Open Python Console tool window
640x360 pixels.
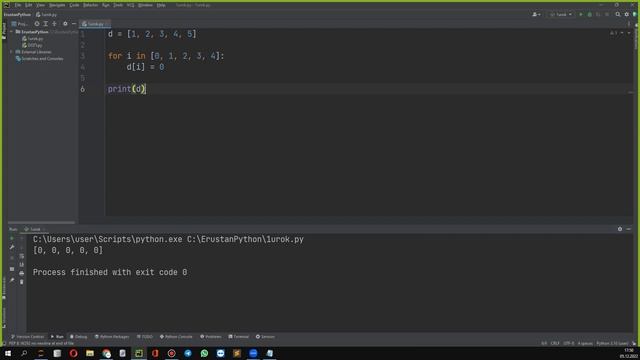[x=176, y=337]
